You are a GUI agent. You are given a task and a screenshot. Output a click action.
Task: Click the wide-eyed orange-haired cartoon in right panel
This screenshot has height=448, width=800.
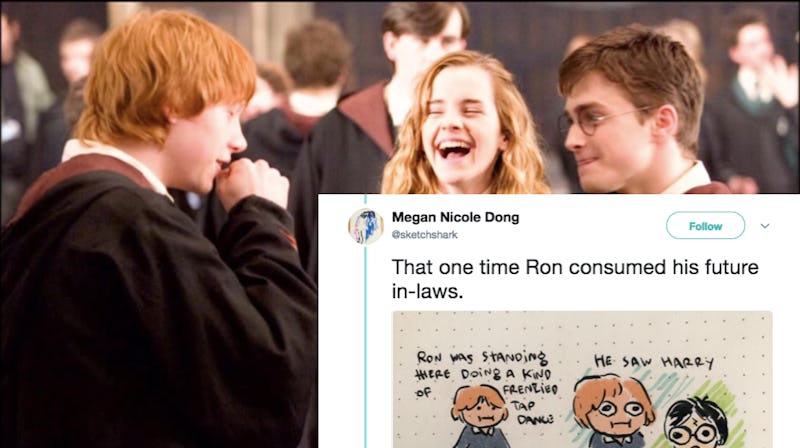click(x=612, y=411)
